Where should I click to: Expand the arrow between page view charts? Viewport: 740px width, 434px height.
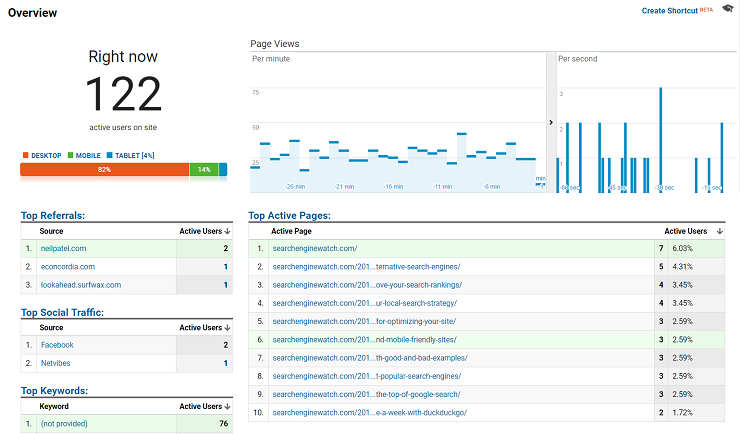tap(552, 122)
